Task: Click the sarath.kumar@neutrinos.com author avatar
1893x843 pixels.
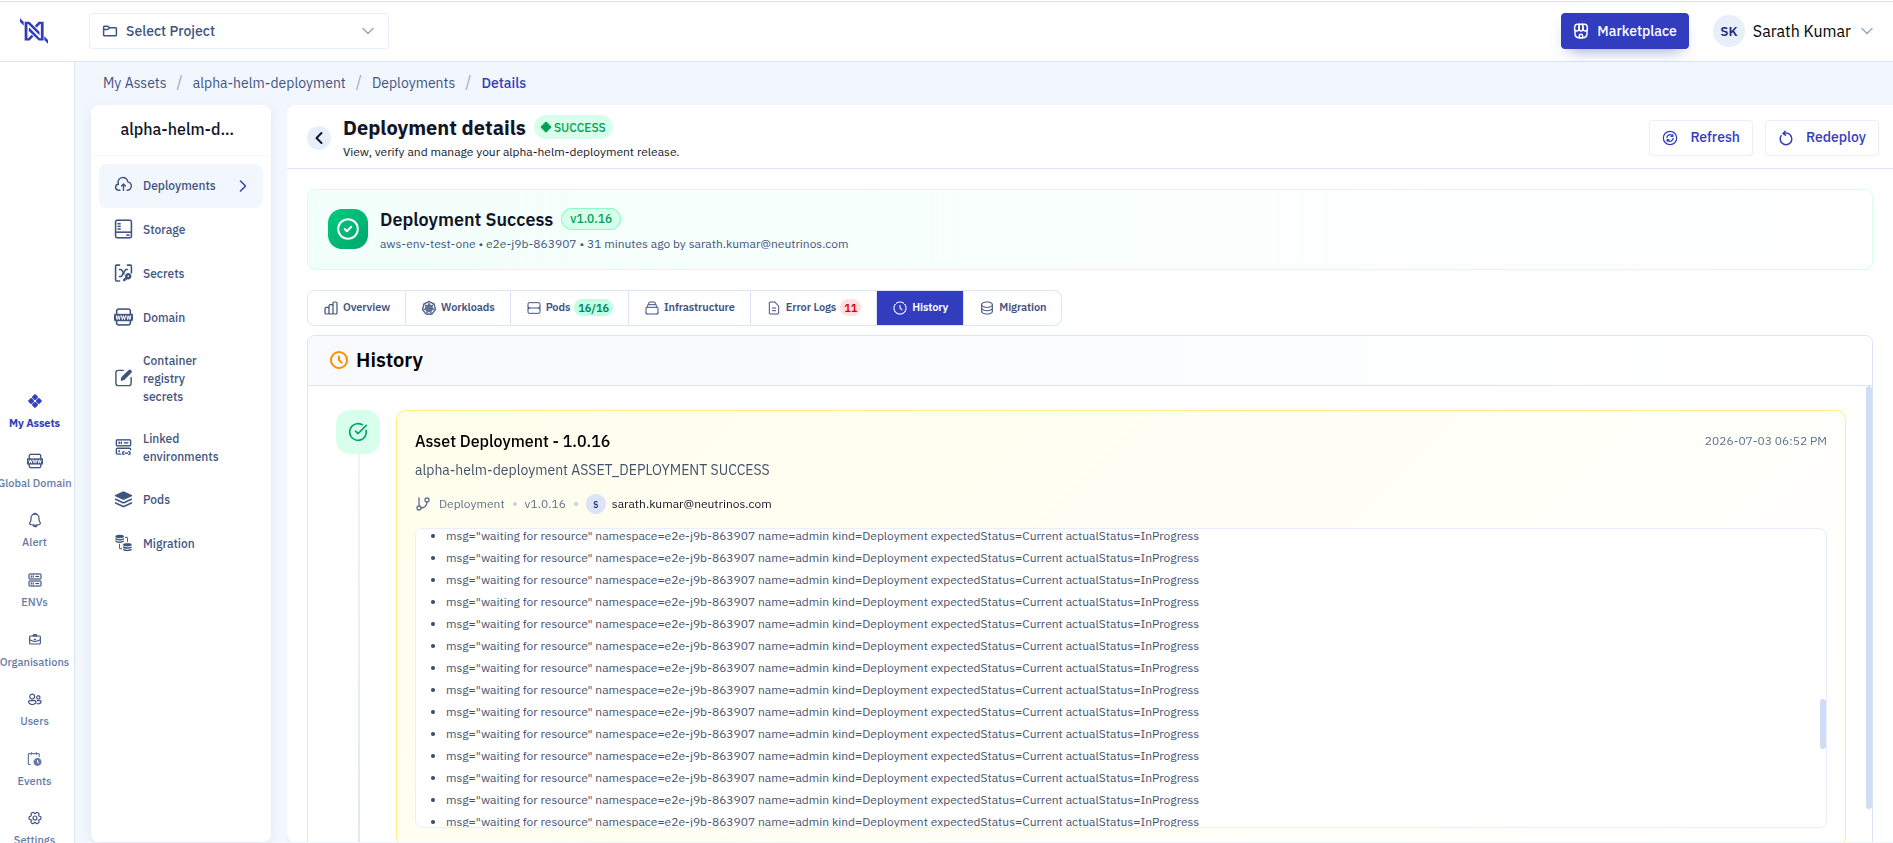Action: 595,504
